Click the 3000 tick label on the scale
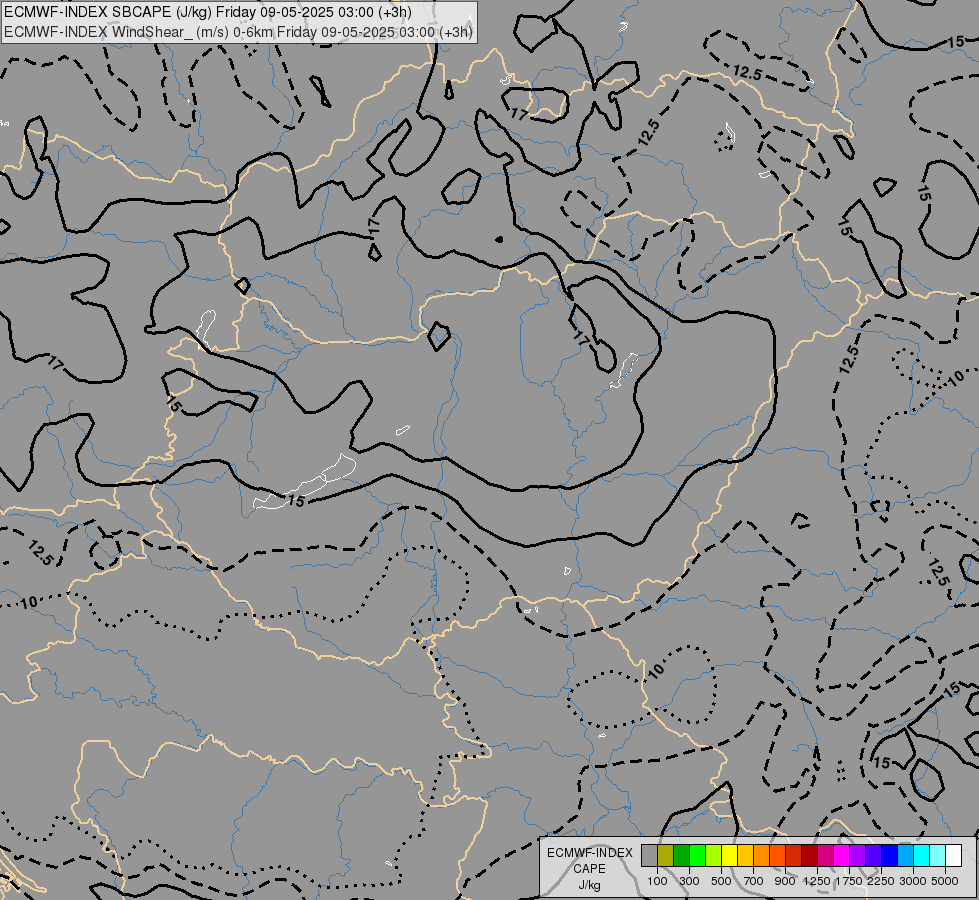Image resolution: width=979 pixels, height=900 pixels. click(913, 881)
